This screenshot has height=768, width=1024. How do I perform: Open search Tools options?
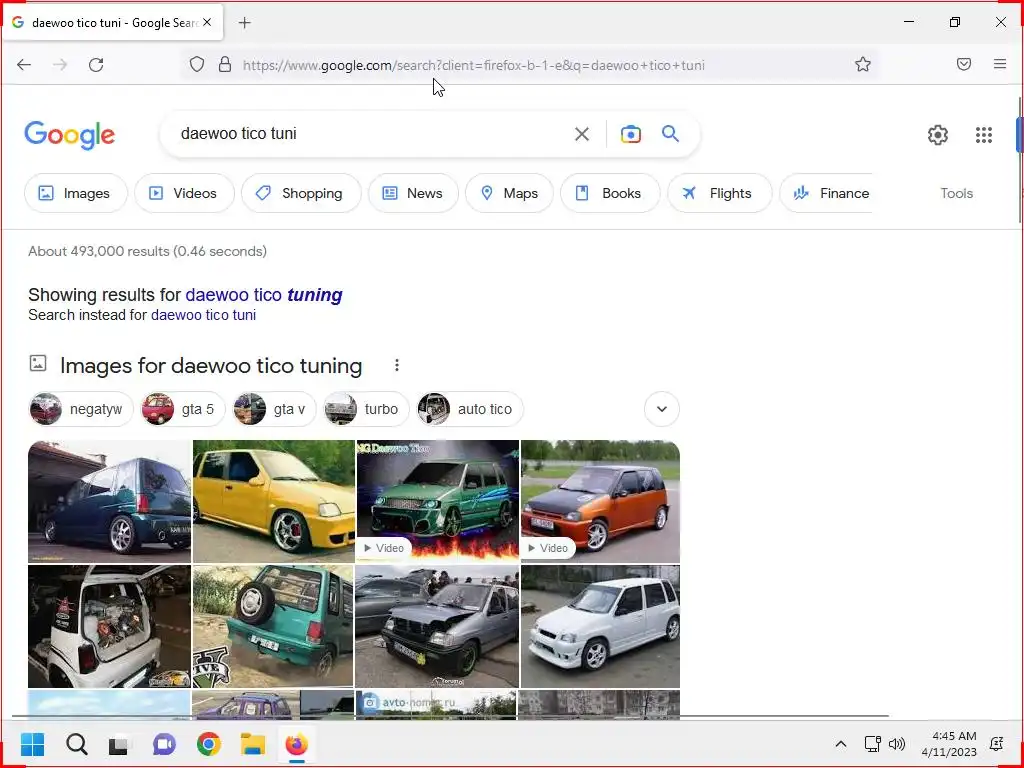(x=957, y=193)
